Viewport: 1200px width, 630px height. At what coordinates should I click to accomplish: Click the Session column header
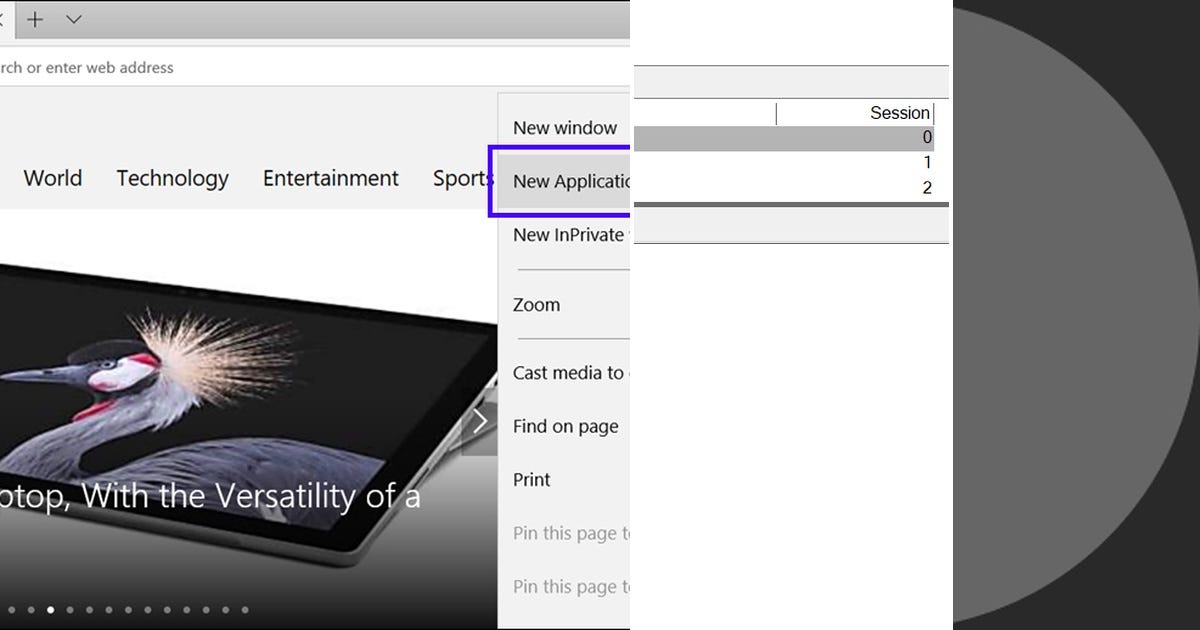click(x=899, y=112)
